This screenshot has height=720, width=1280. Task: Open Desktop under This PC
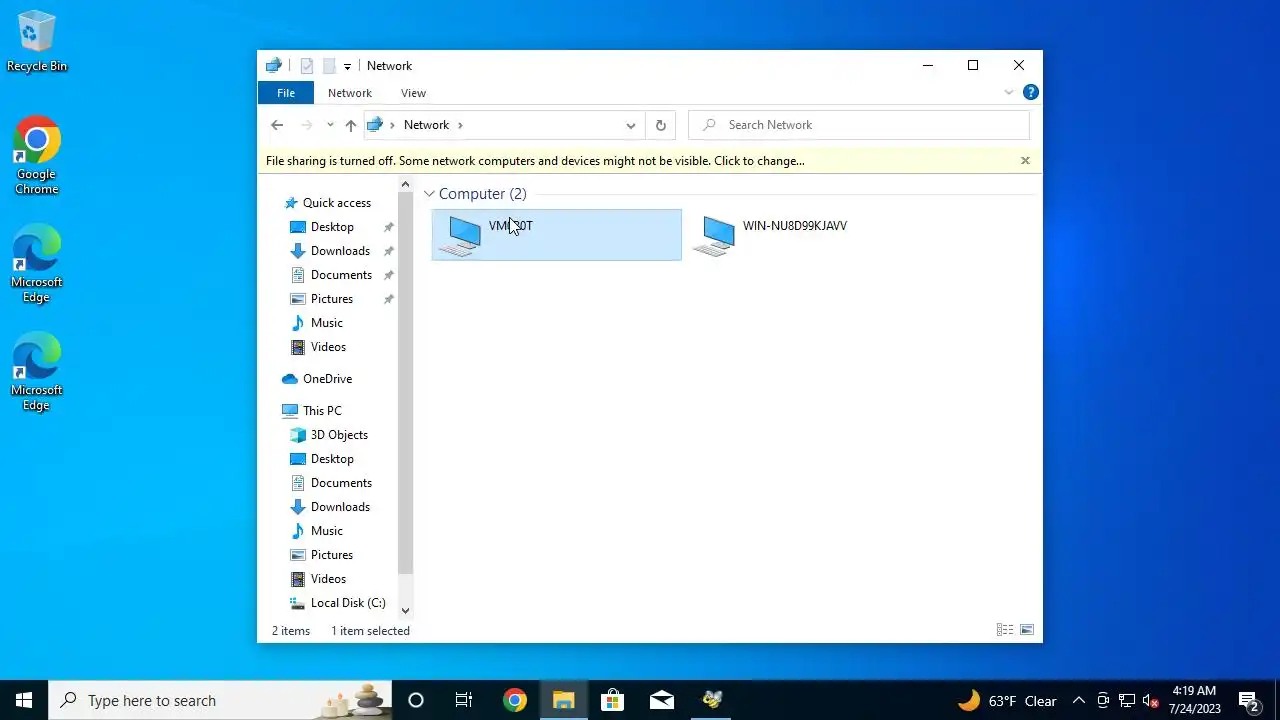(x=332, y=459)
